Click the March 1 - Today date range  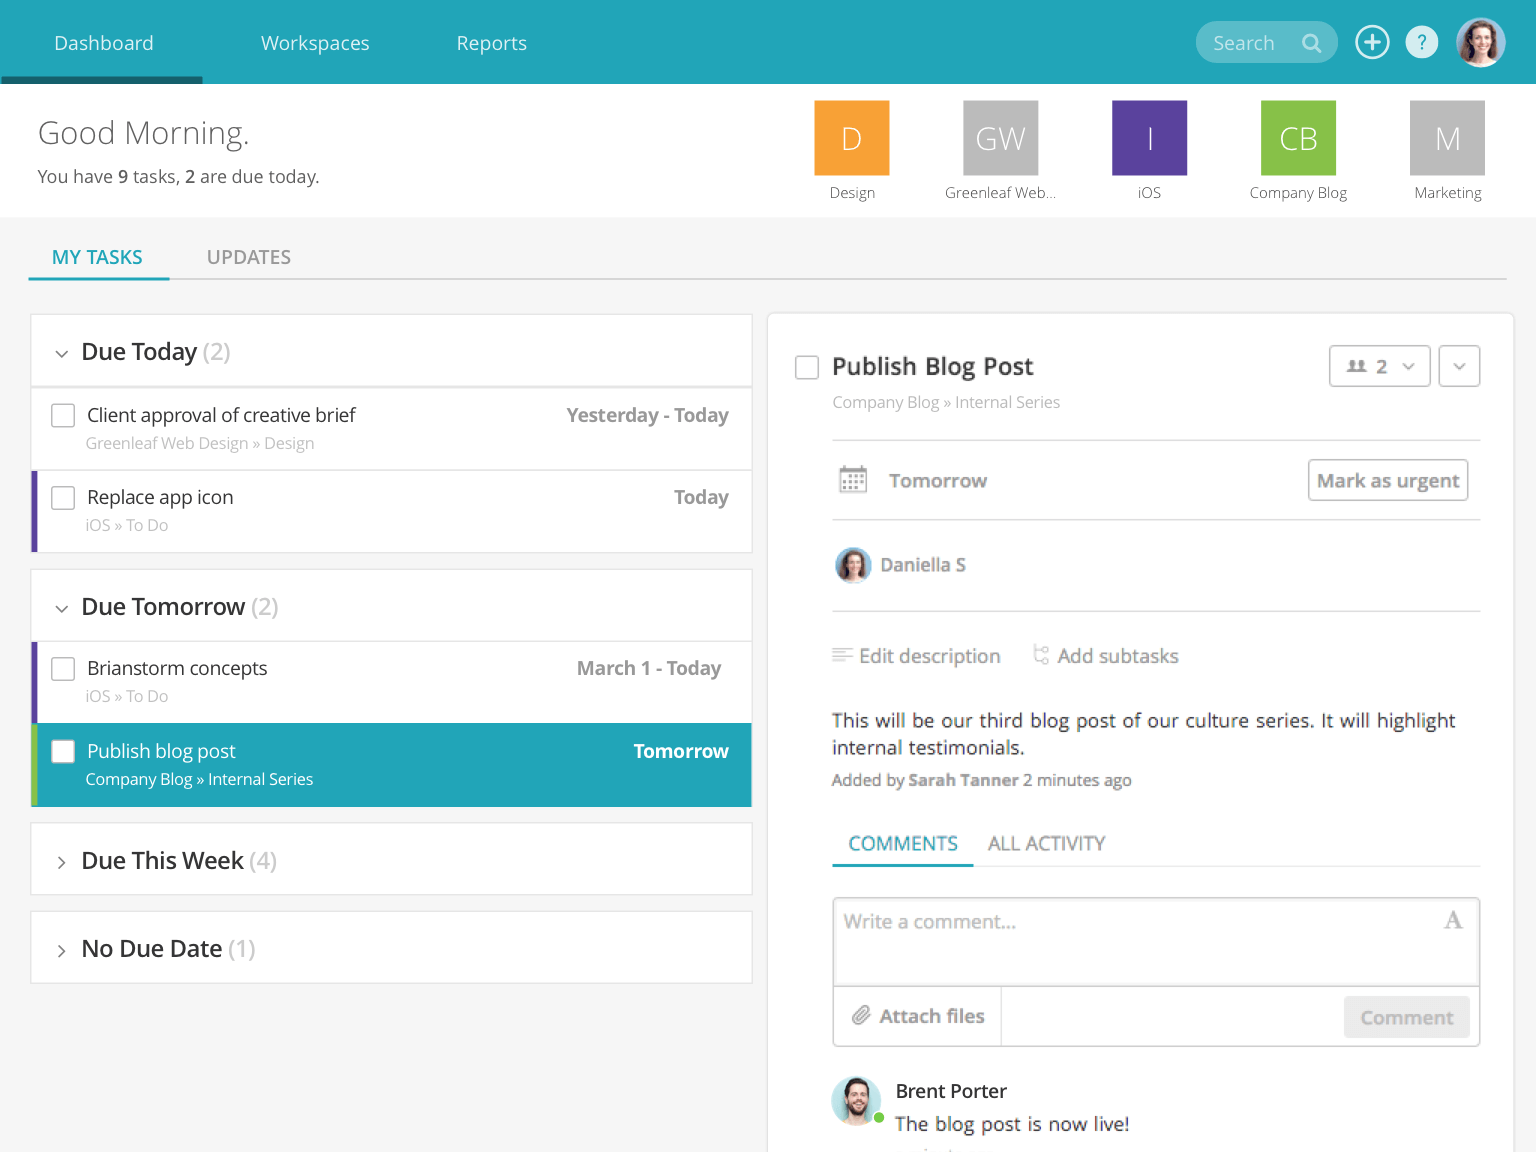[649, 668]
